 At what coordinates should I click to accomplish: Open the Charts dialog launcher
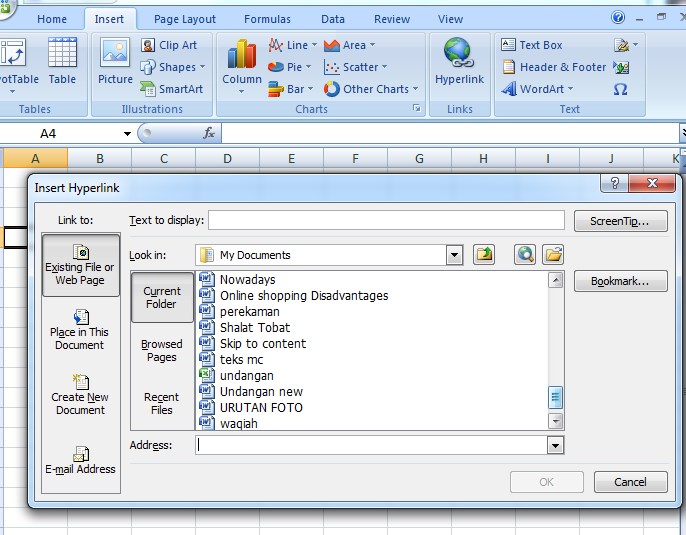click(x=417, y=108)
